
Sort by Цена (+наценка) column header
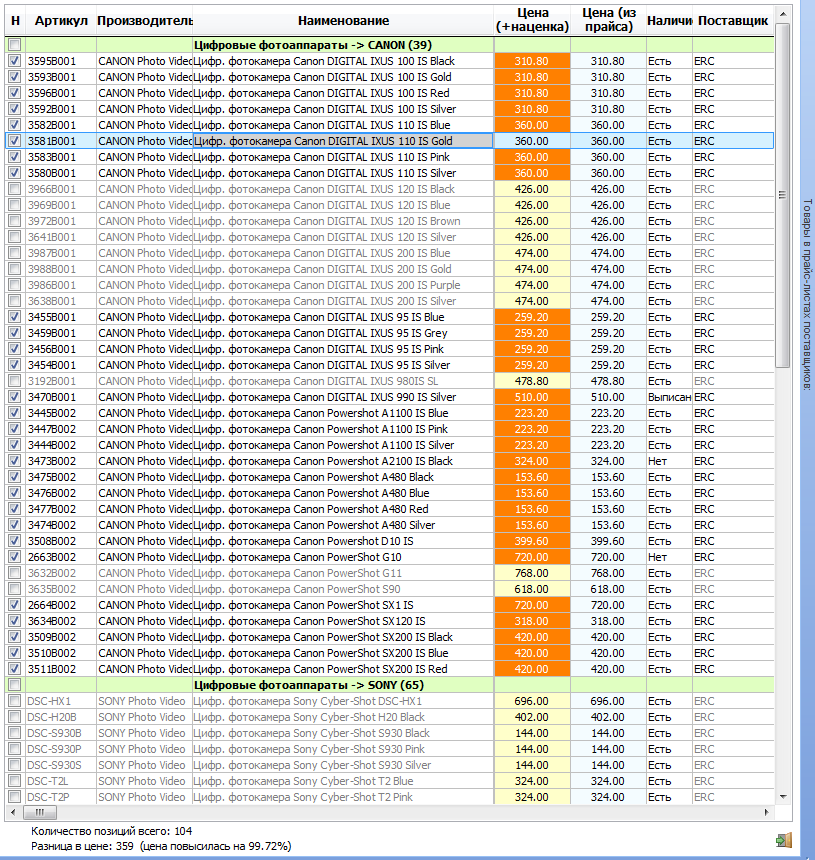532,21
